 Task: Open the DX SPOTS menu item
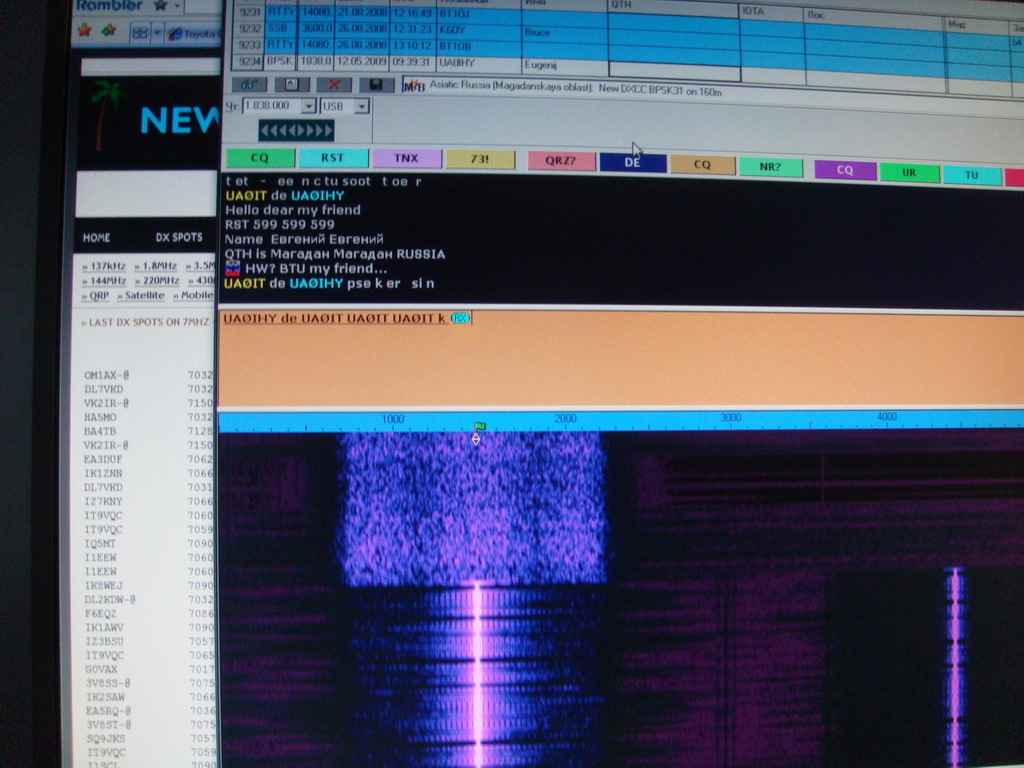[x=178, y=238]
